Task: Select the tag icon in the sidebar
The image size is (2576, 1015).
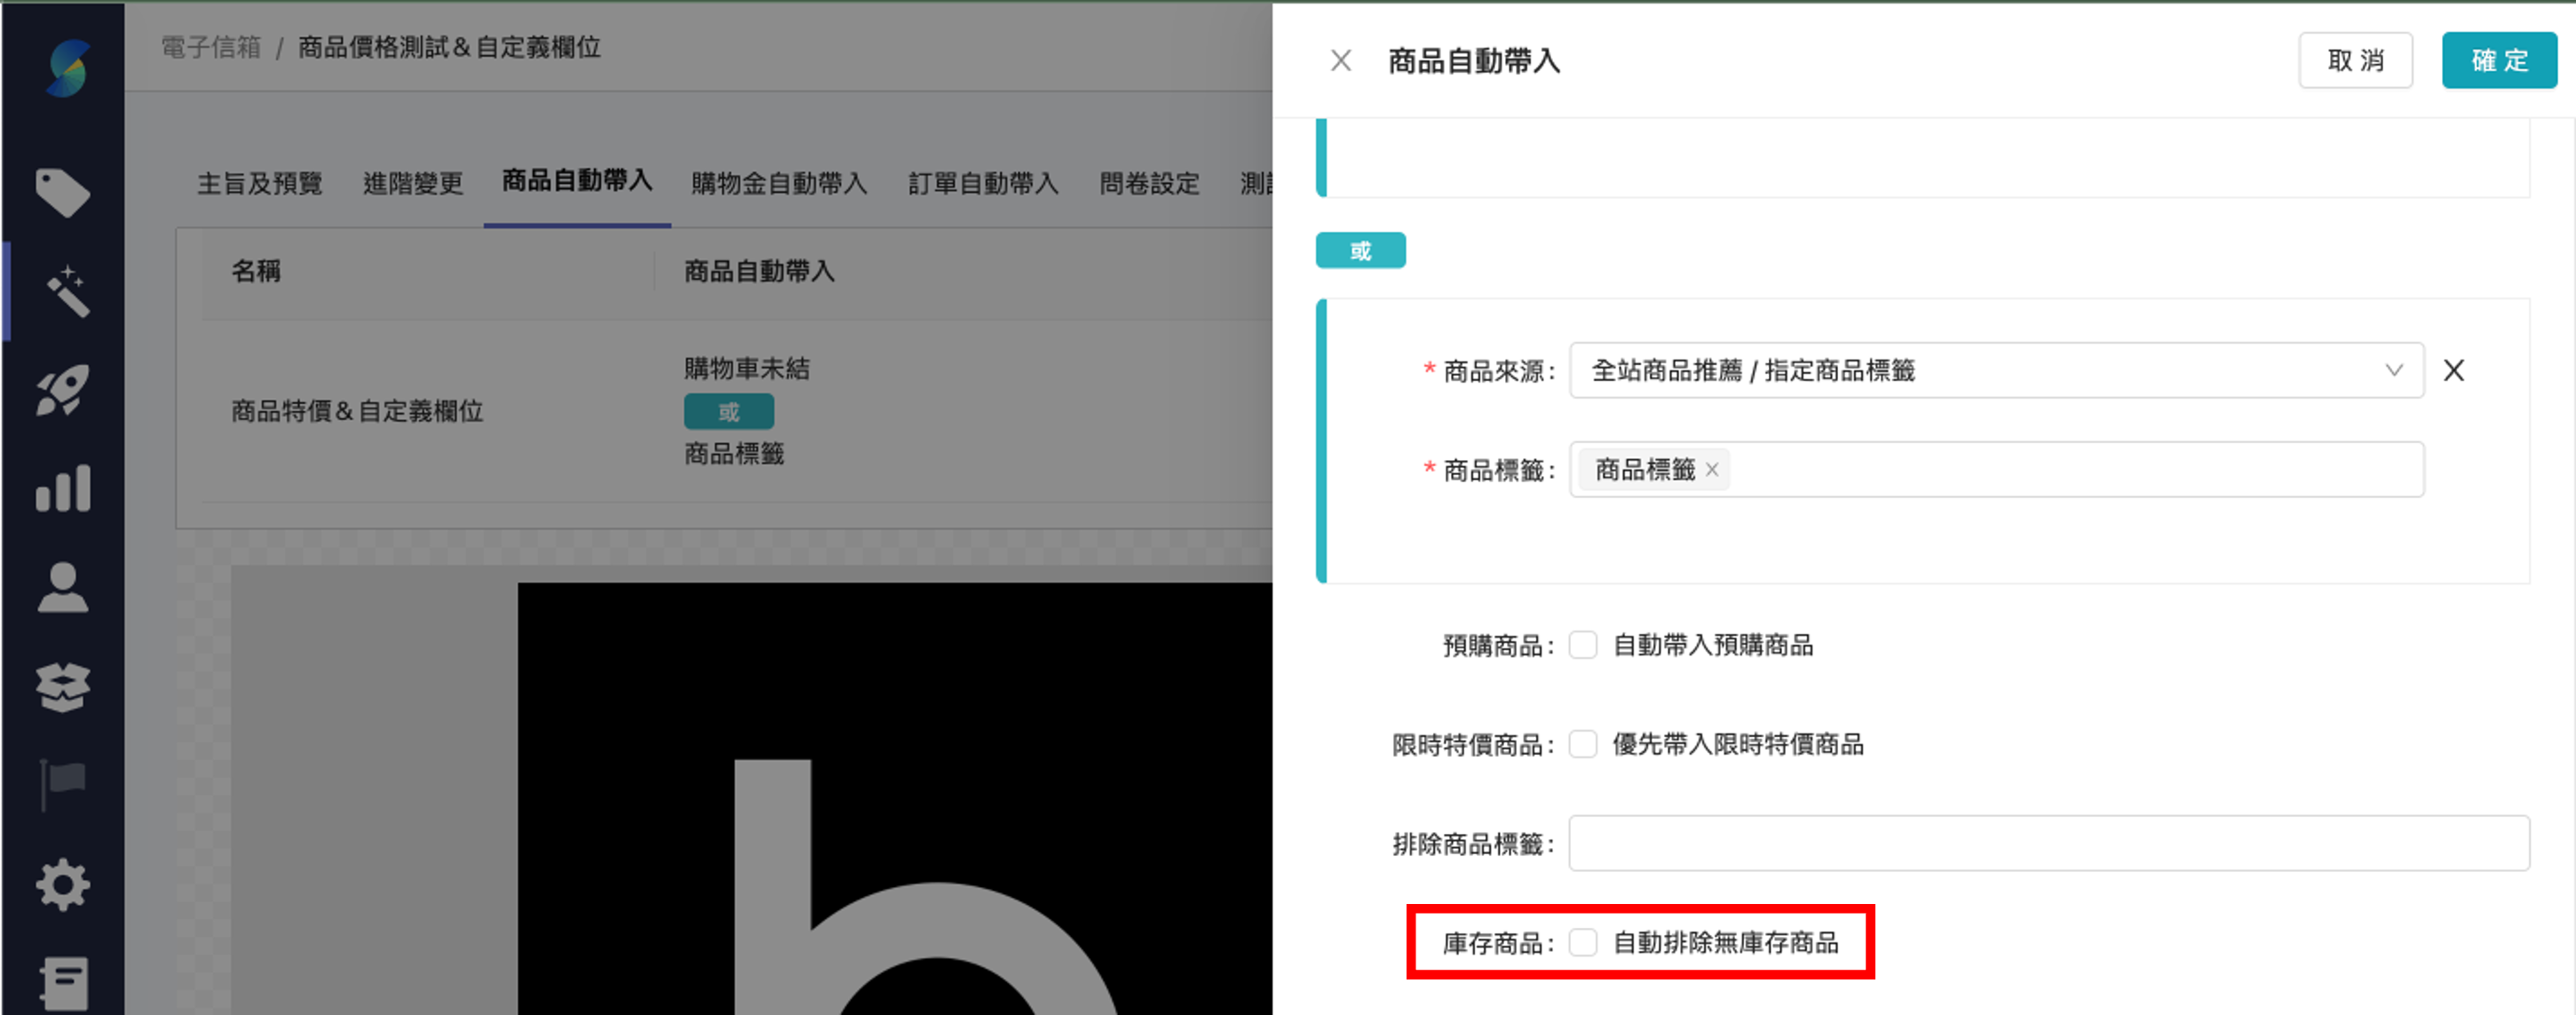Action: click(63, 192)
